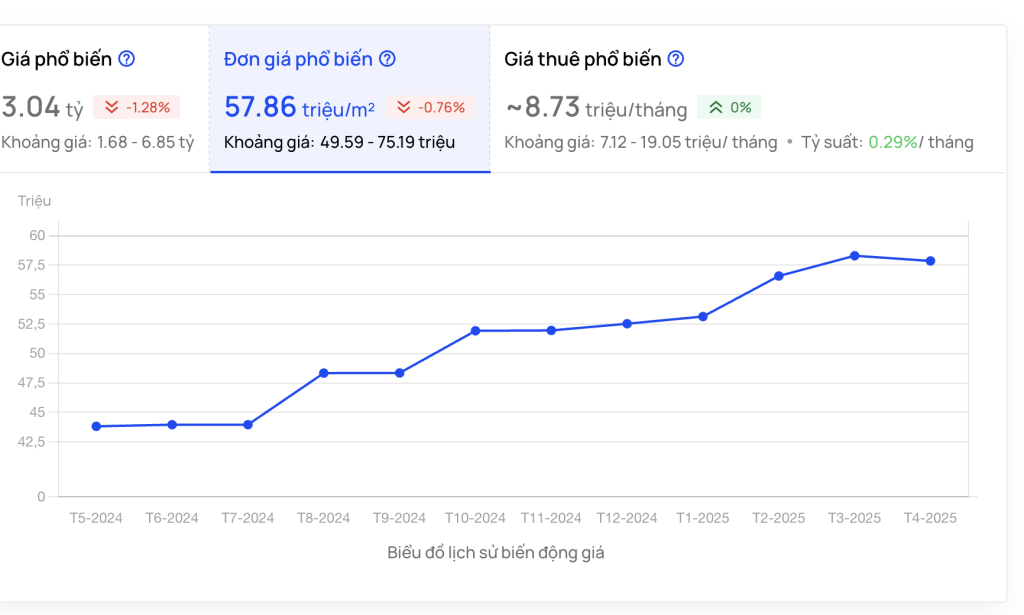Click Khoảng giá: 7.12 - 19.05 triệu/ tháng
This screenshot has width=1024, height=615.
641,142
